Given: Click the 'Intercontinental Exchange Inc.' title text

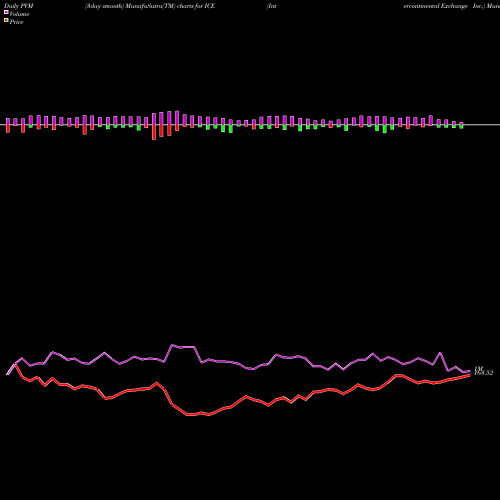Looking at the screenshot, I should click(x=375, y=6).
